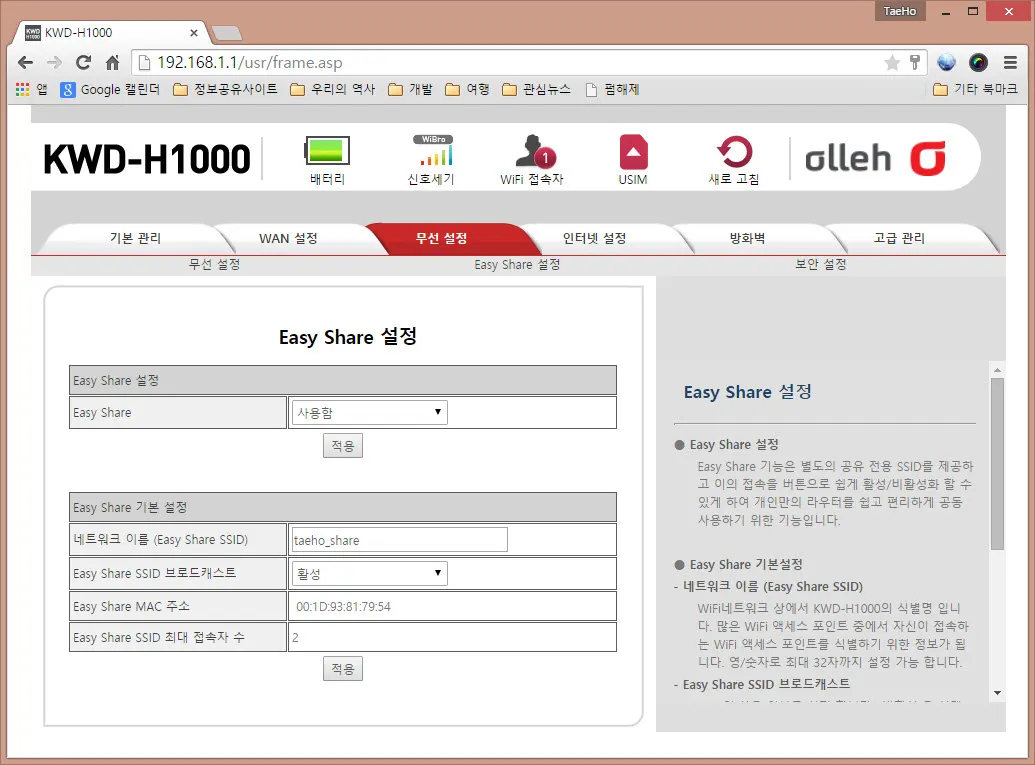
Task: Click the help panel scroll down arrow
Action: pyautogui.click(x=997, y=693)
